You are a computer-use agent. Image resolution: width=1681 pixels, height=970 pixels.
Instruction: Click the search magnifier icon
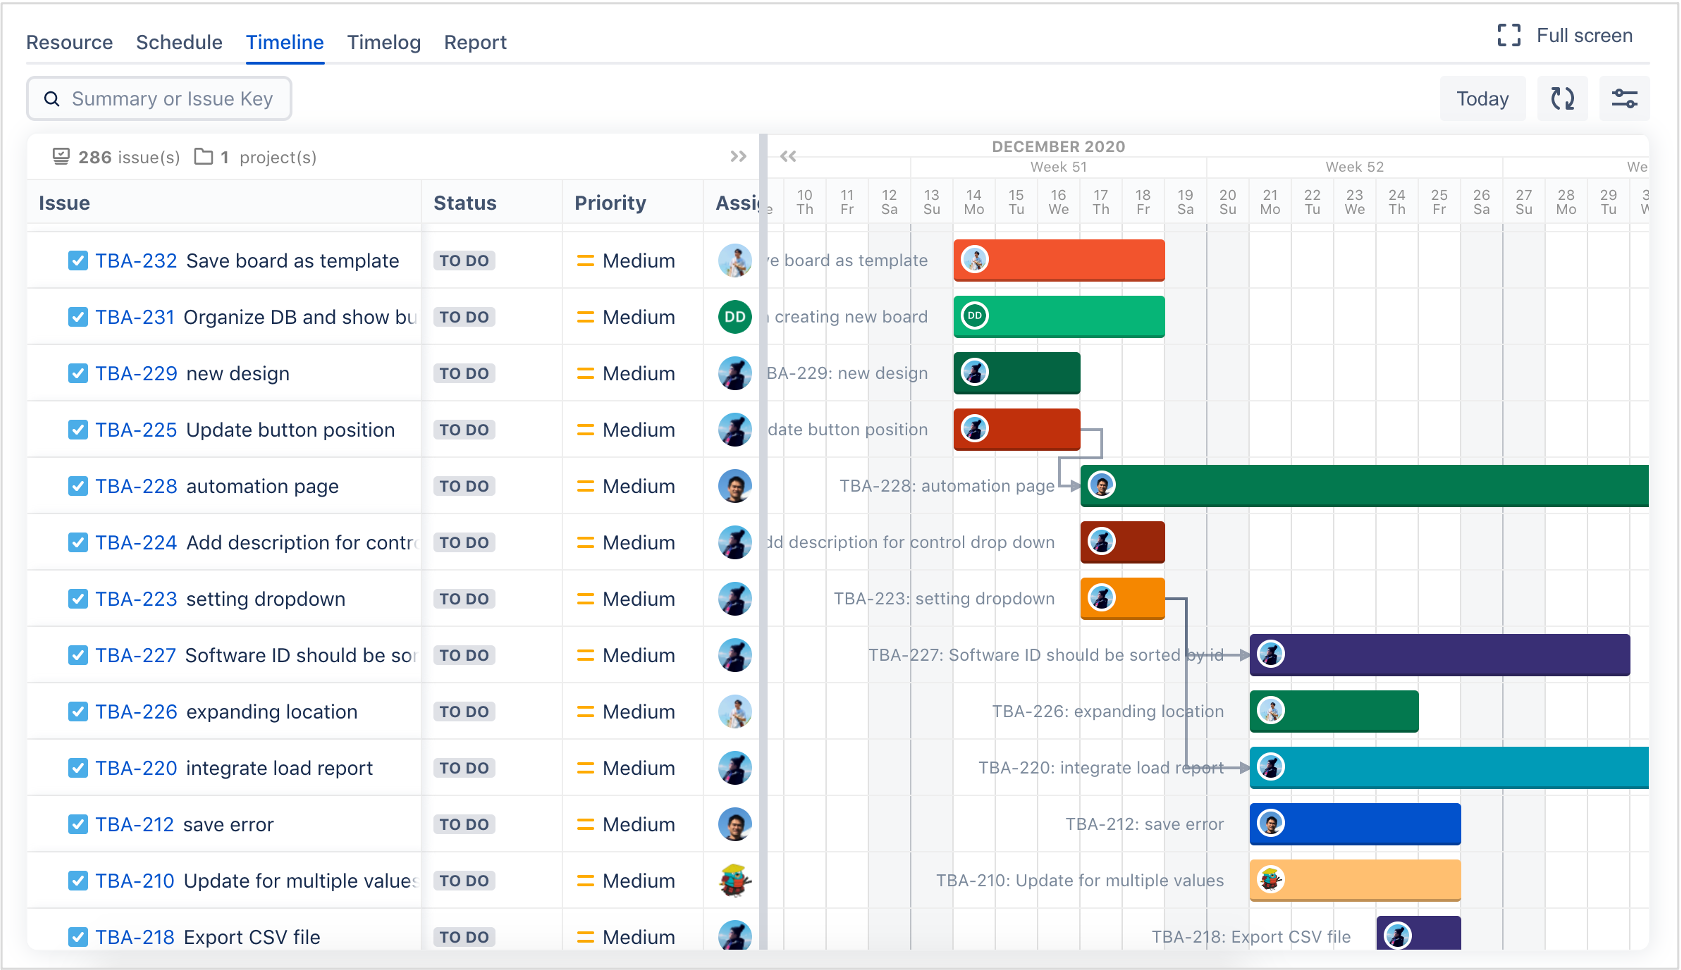52,99
